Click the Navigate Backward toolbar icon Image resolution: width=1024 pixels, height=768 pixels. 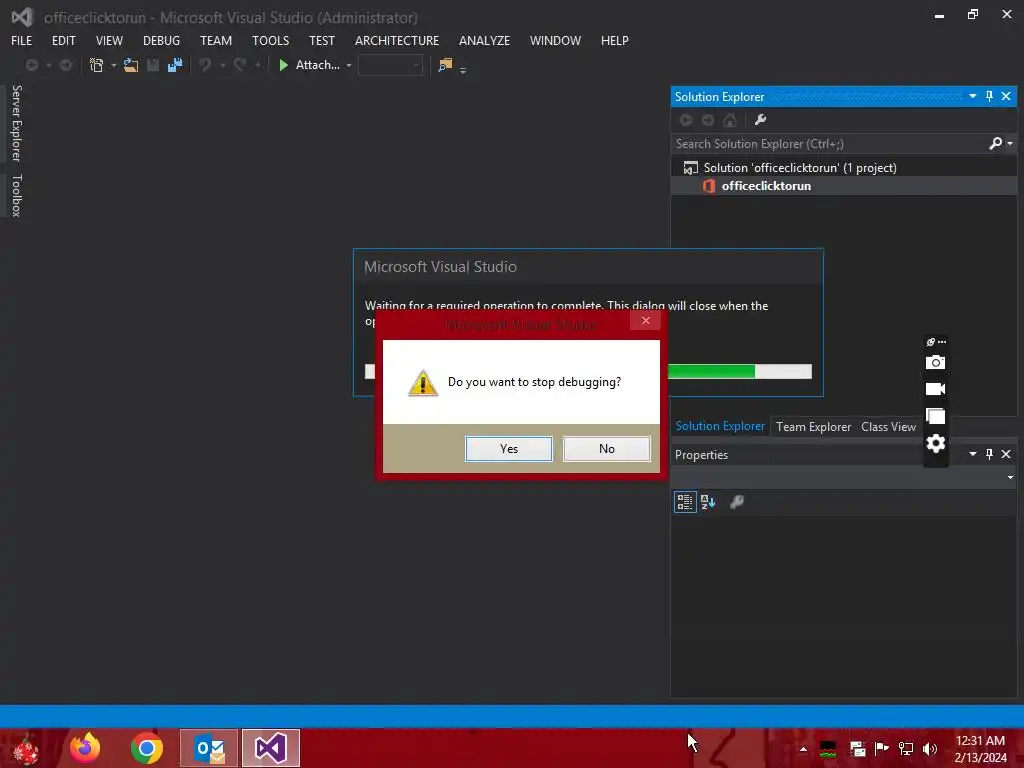click(31, 65)
